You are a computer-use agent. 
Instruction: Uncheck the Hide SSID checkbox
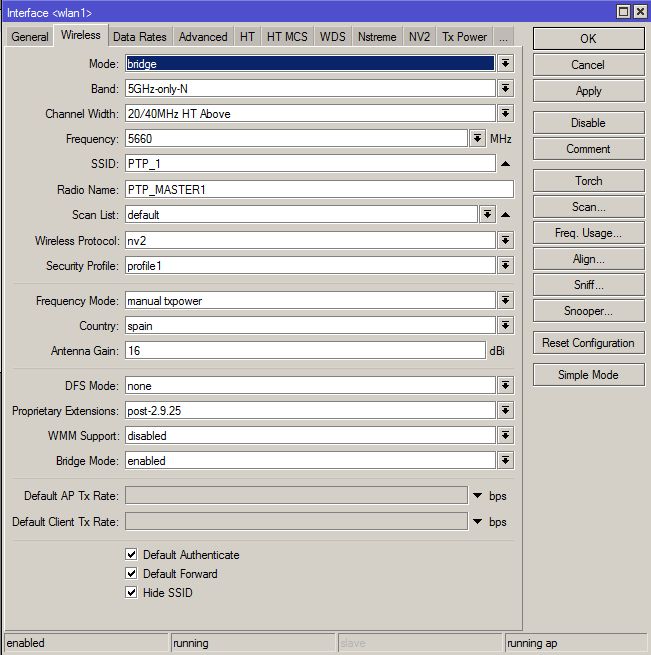pos(131,592)
